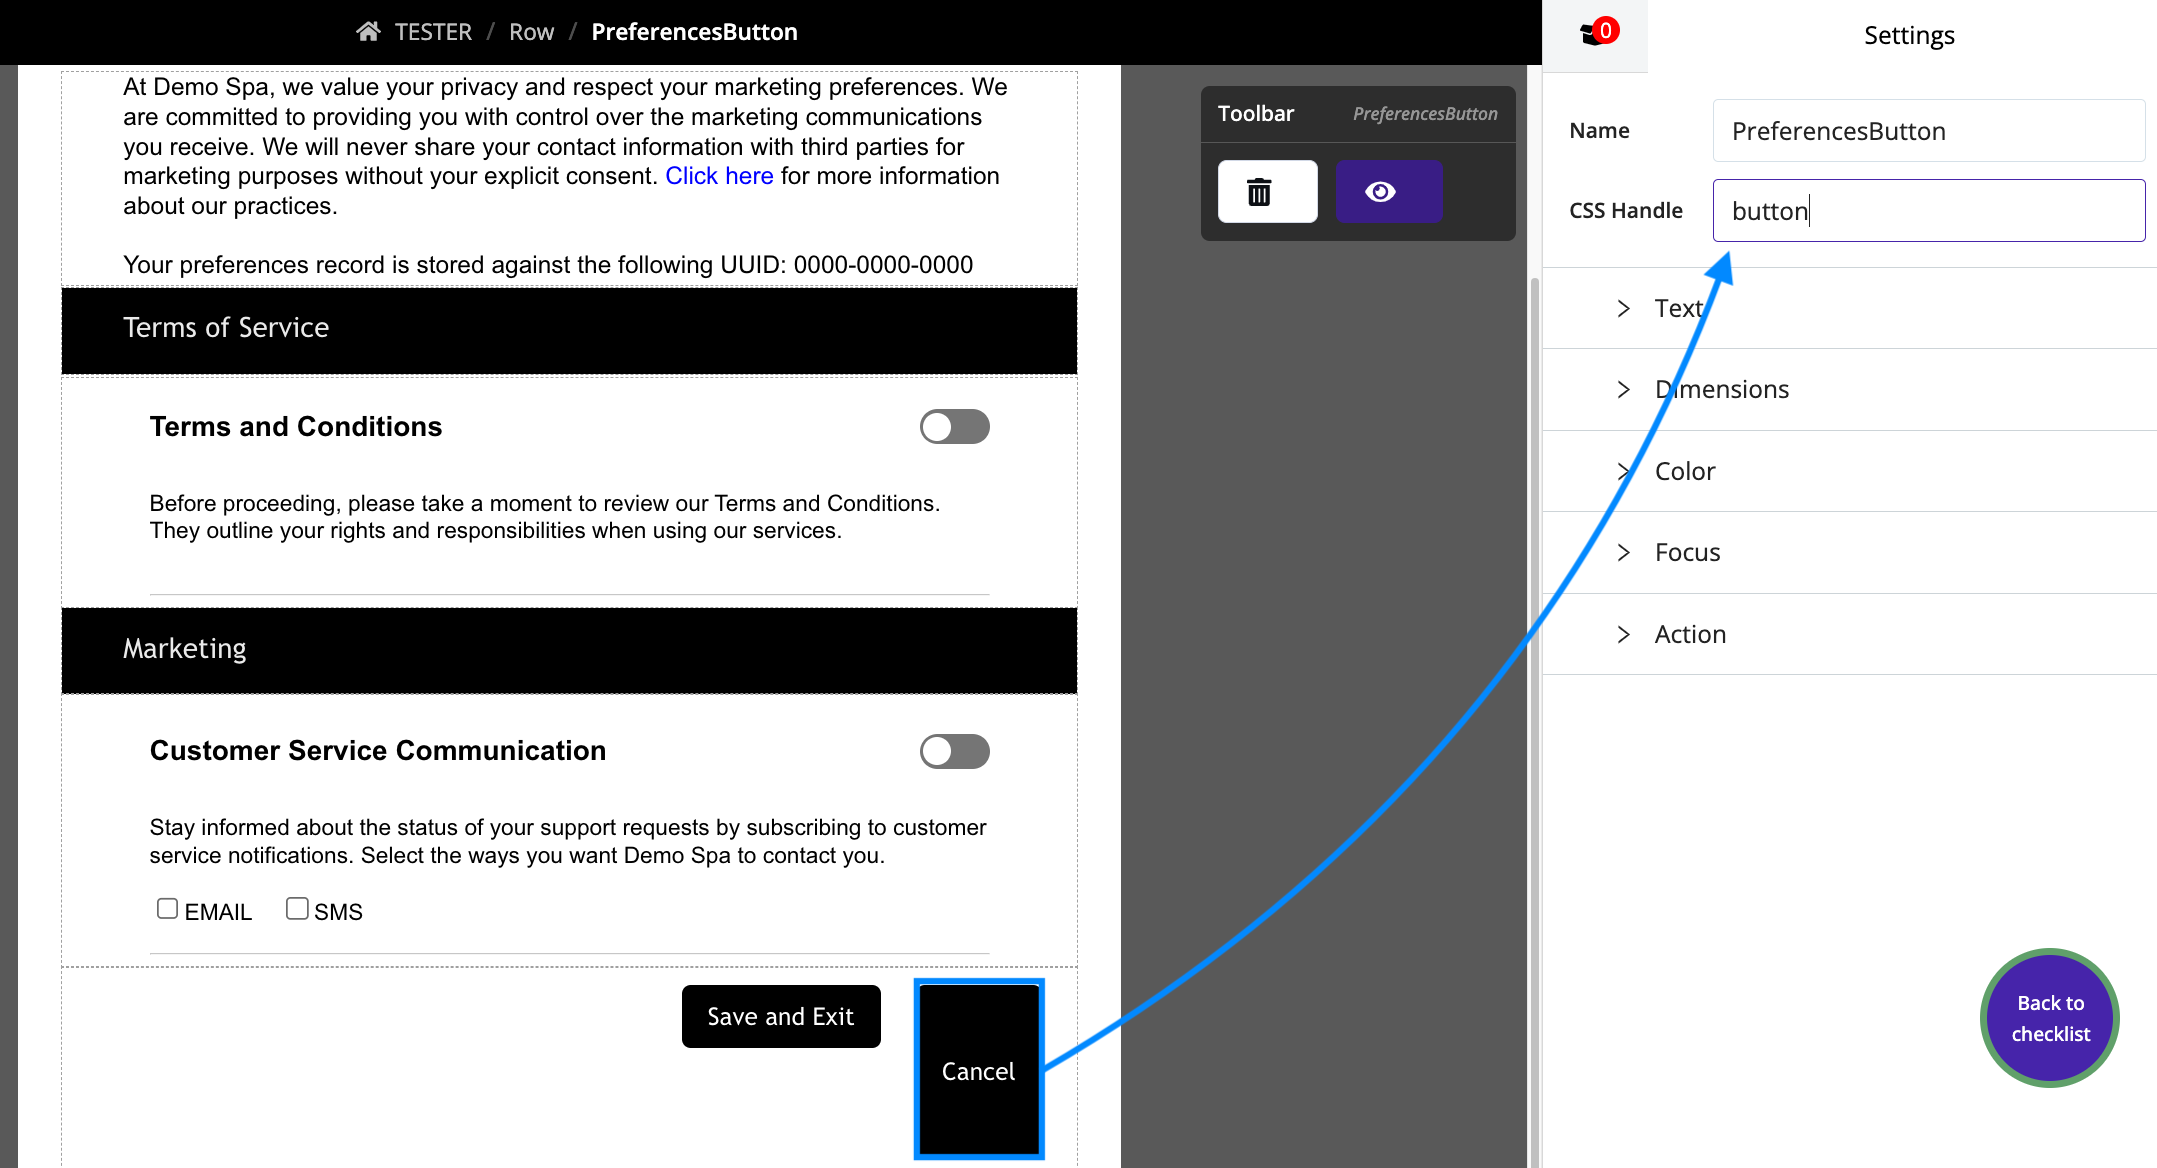Focus the CSS Handle input field
Image resolution: width=2157 pixels, height=1168 pixels.
[x=1928, y=210]
